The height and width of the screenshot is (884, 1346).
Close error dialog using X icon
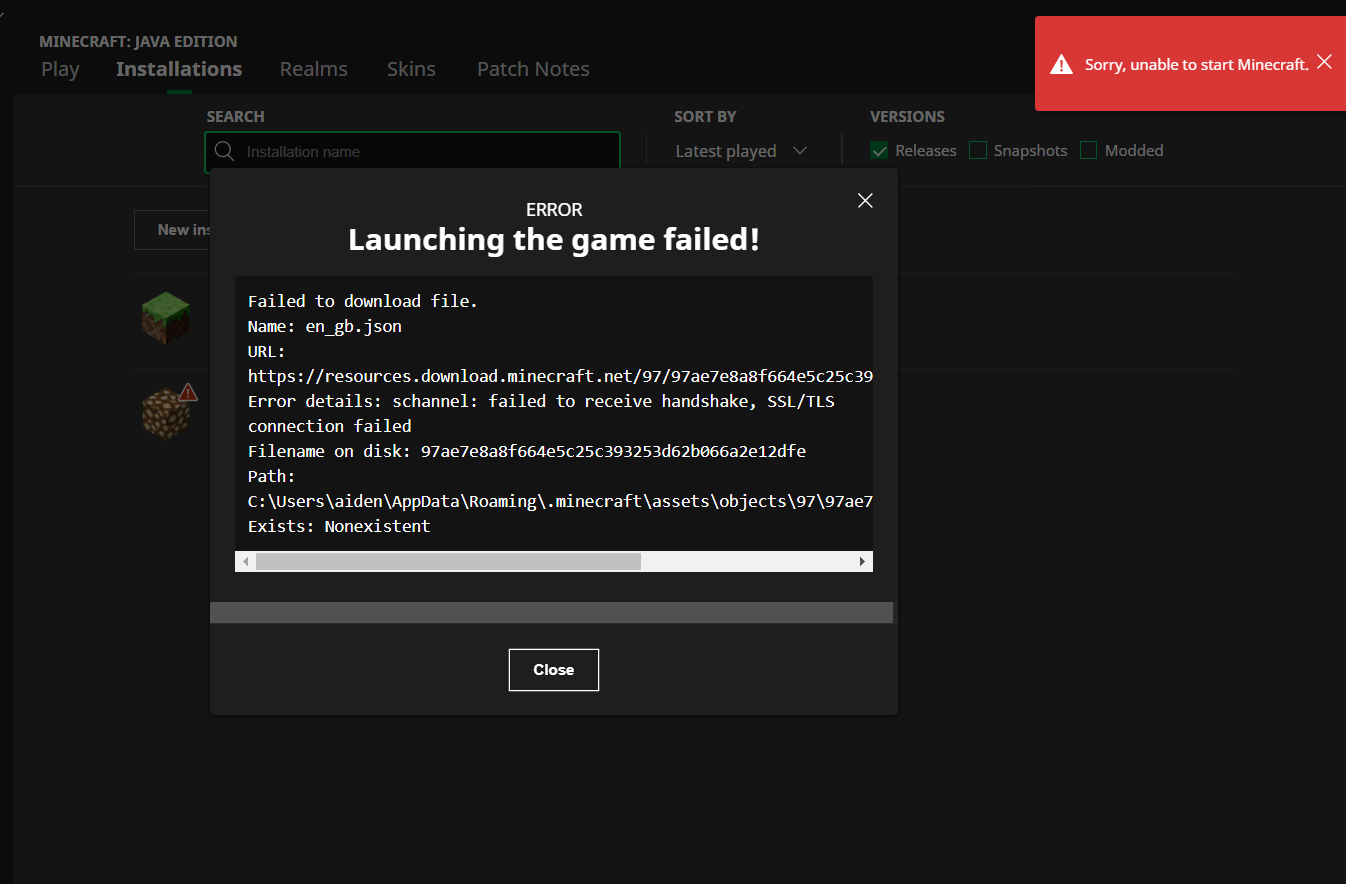click(865, 201)
